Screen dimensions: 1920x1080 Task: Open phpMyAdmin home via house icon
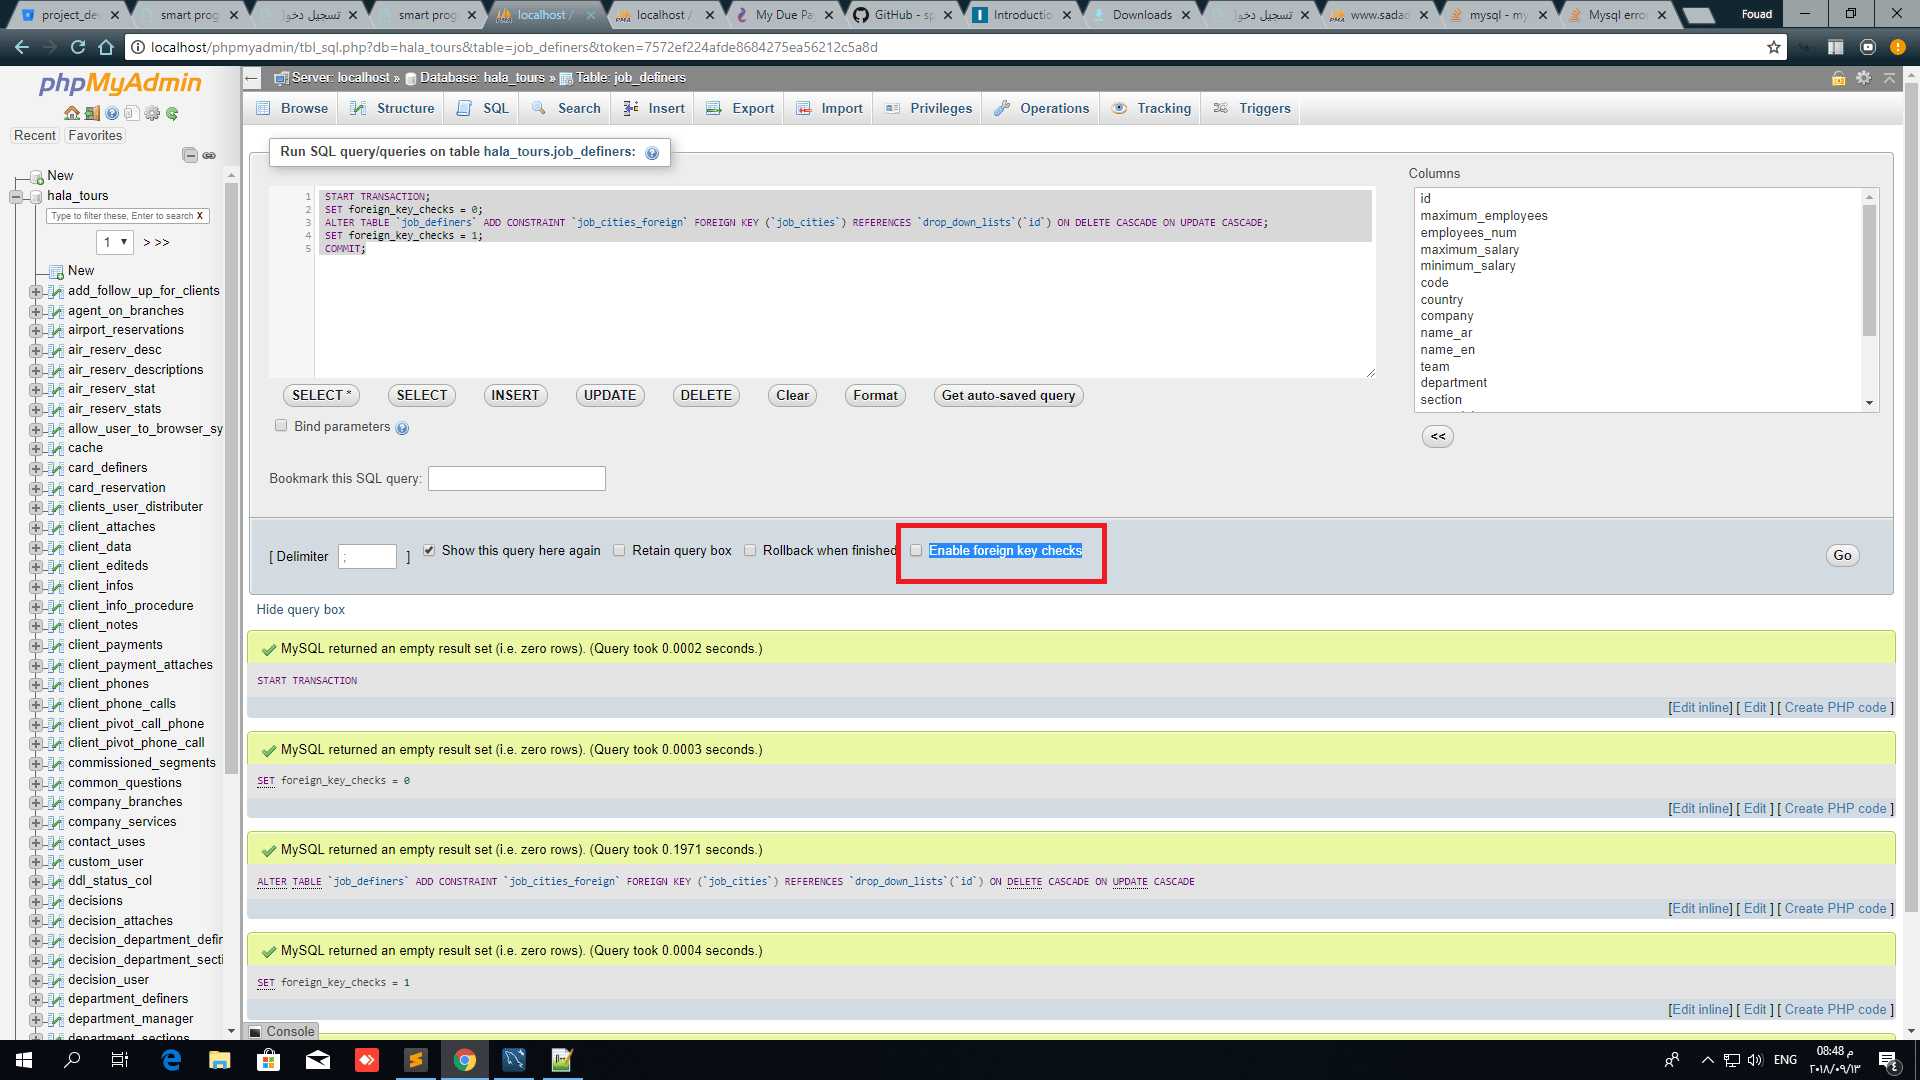tap(72, 113)
